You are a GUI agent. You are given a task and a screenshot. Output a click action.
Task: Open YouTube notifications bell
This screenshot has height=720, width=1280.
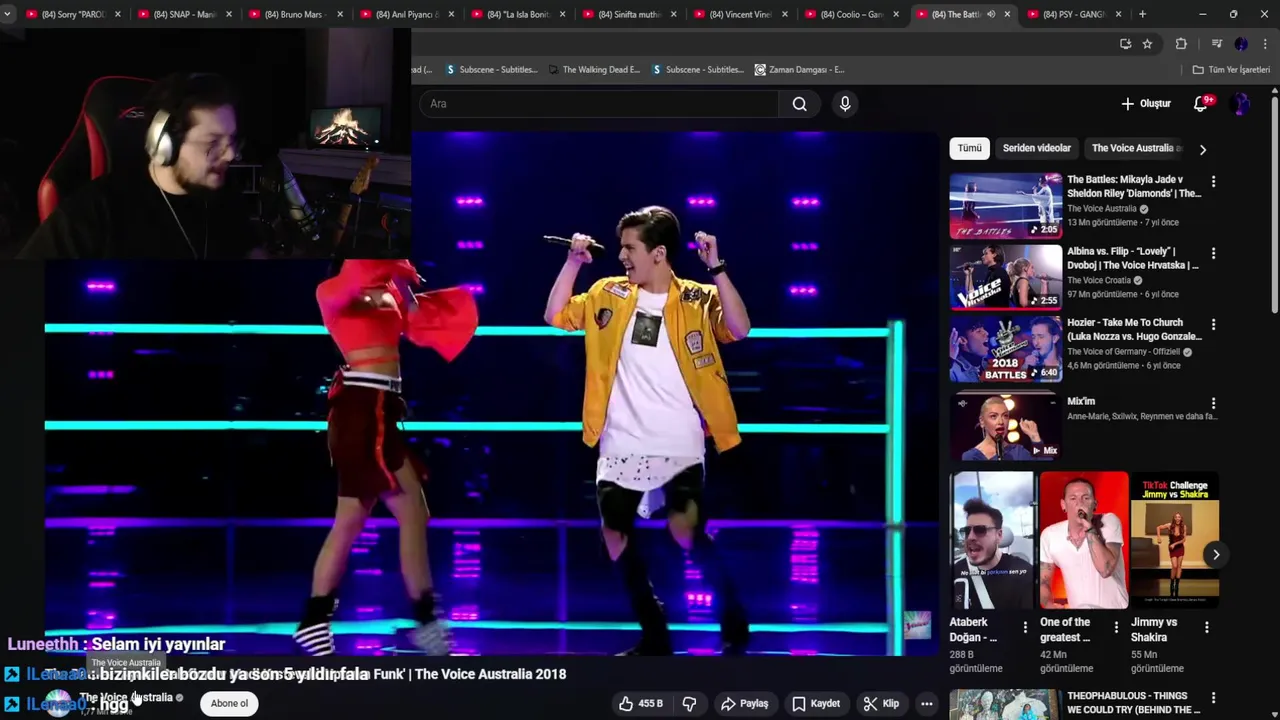1201,104
